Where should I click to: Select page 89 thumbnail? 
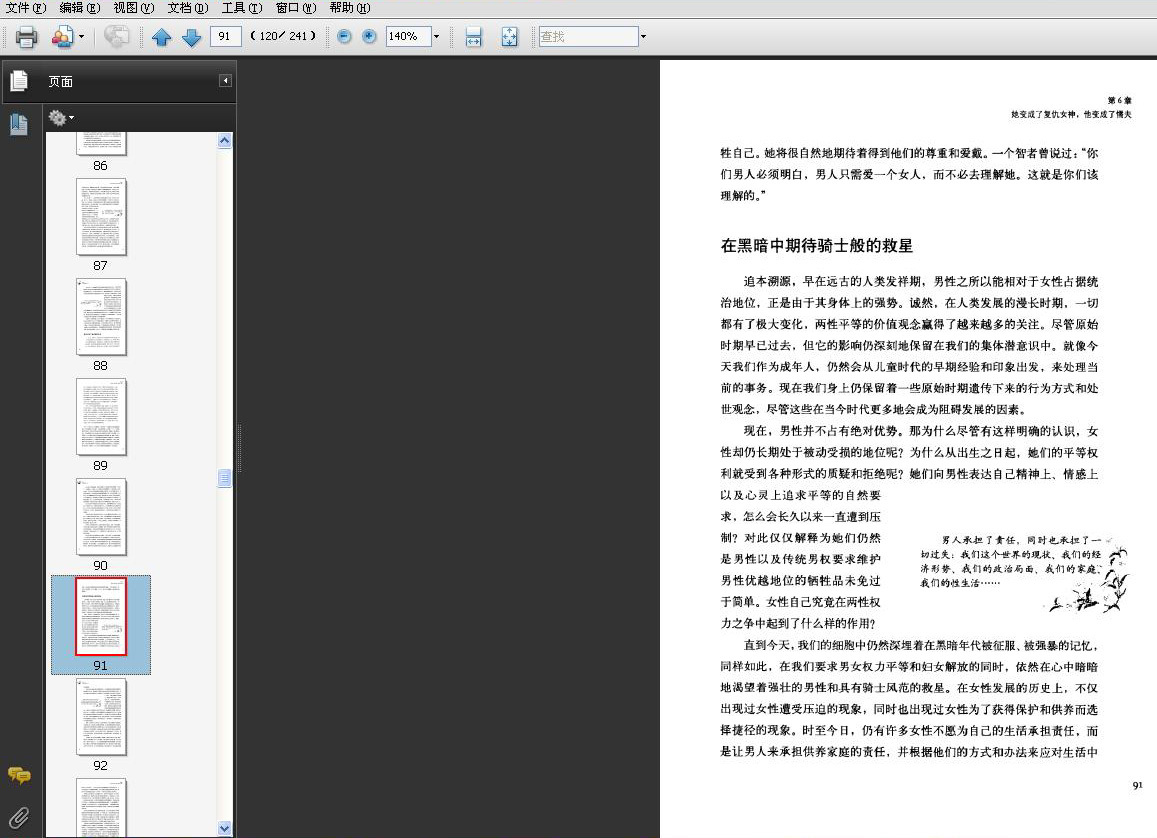coord(101,418)
